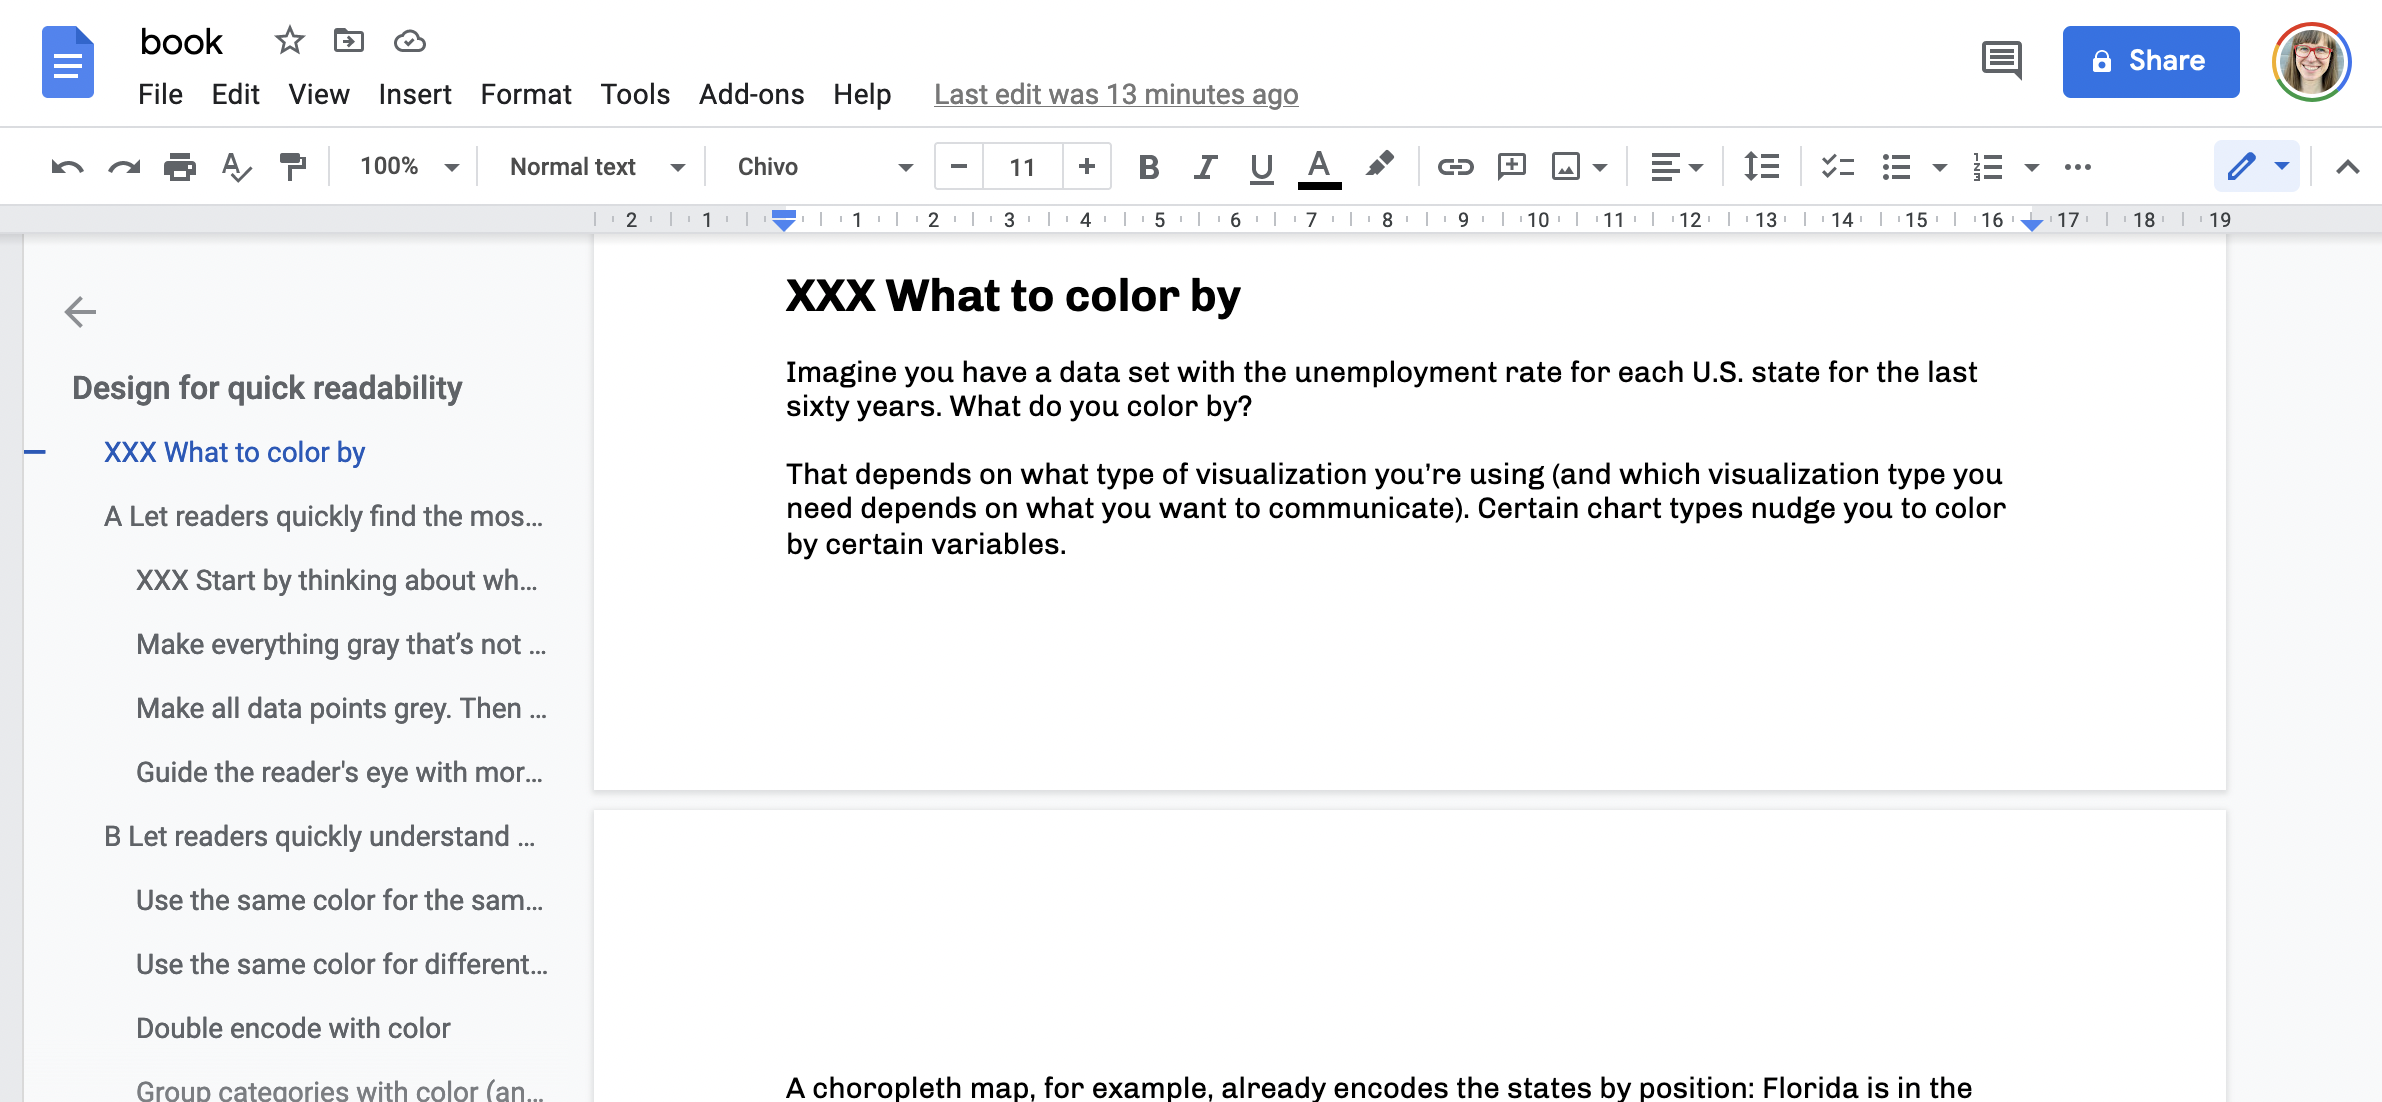Open the Chivo font dropdown
Screen dimensions: 2382x1102
point(825,167)
